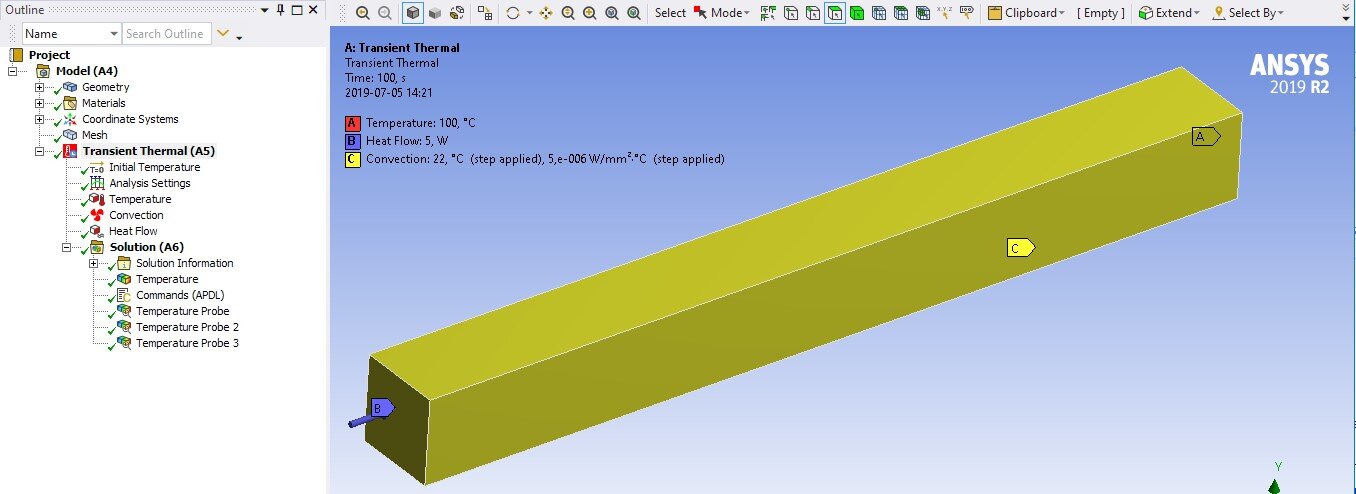Select Temperature Probe 2 in outline
The image size is (1356, 494).
(x=187, y=327)
